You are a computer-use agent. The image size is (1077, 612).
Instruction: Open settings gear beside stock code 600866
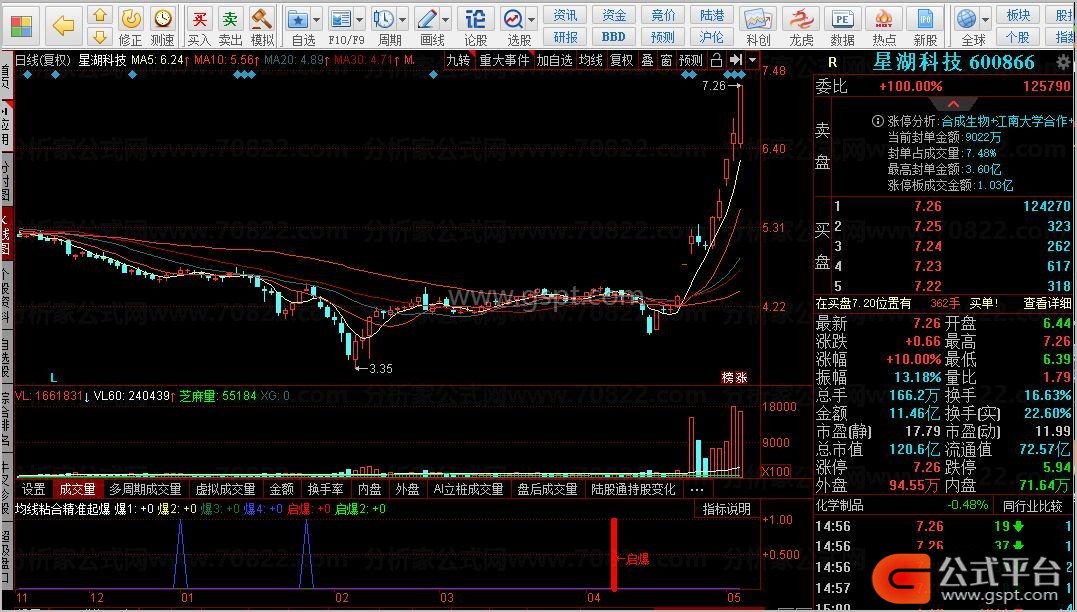point(1063,63)
